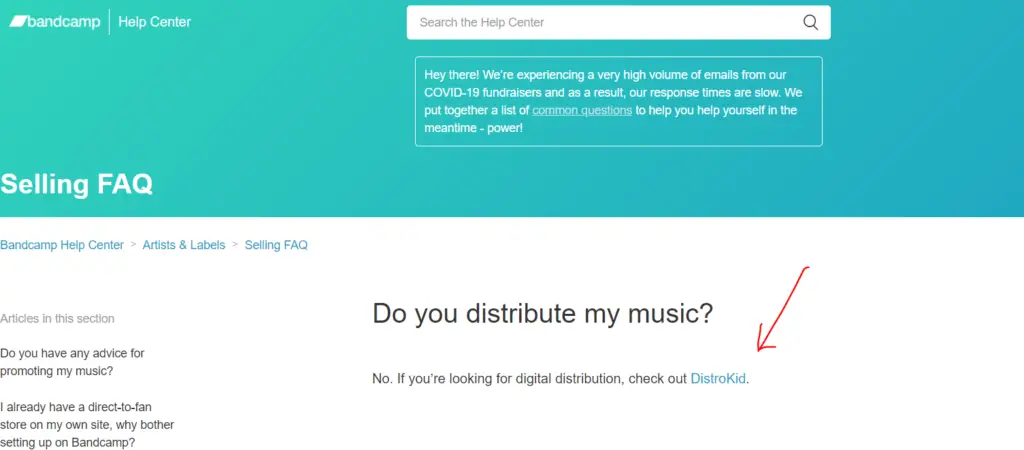Open the DistroKid link
This screenshot has height=450, width=1024.
(718, 378)
